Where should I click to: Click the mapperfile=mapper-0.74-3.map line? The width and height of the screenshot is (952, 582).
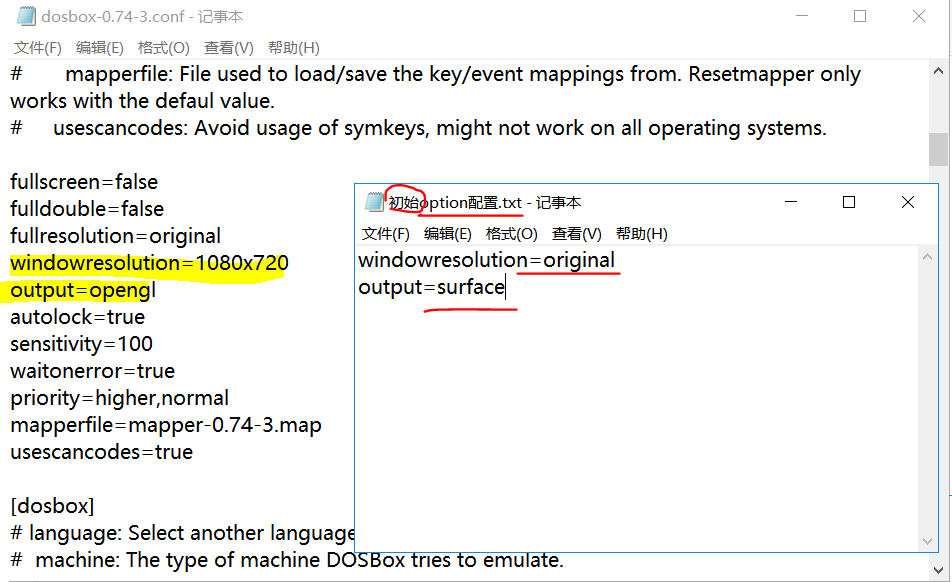coord(165,424)
